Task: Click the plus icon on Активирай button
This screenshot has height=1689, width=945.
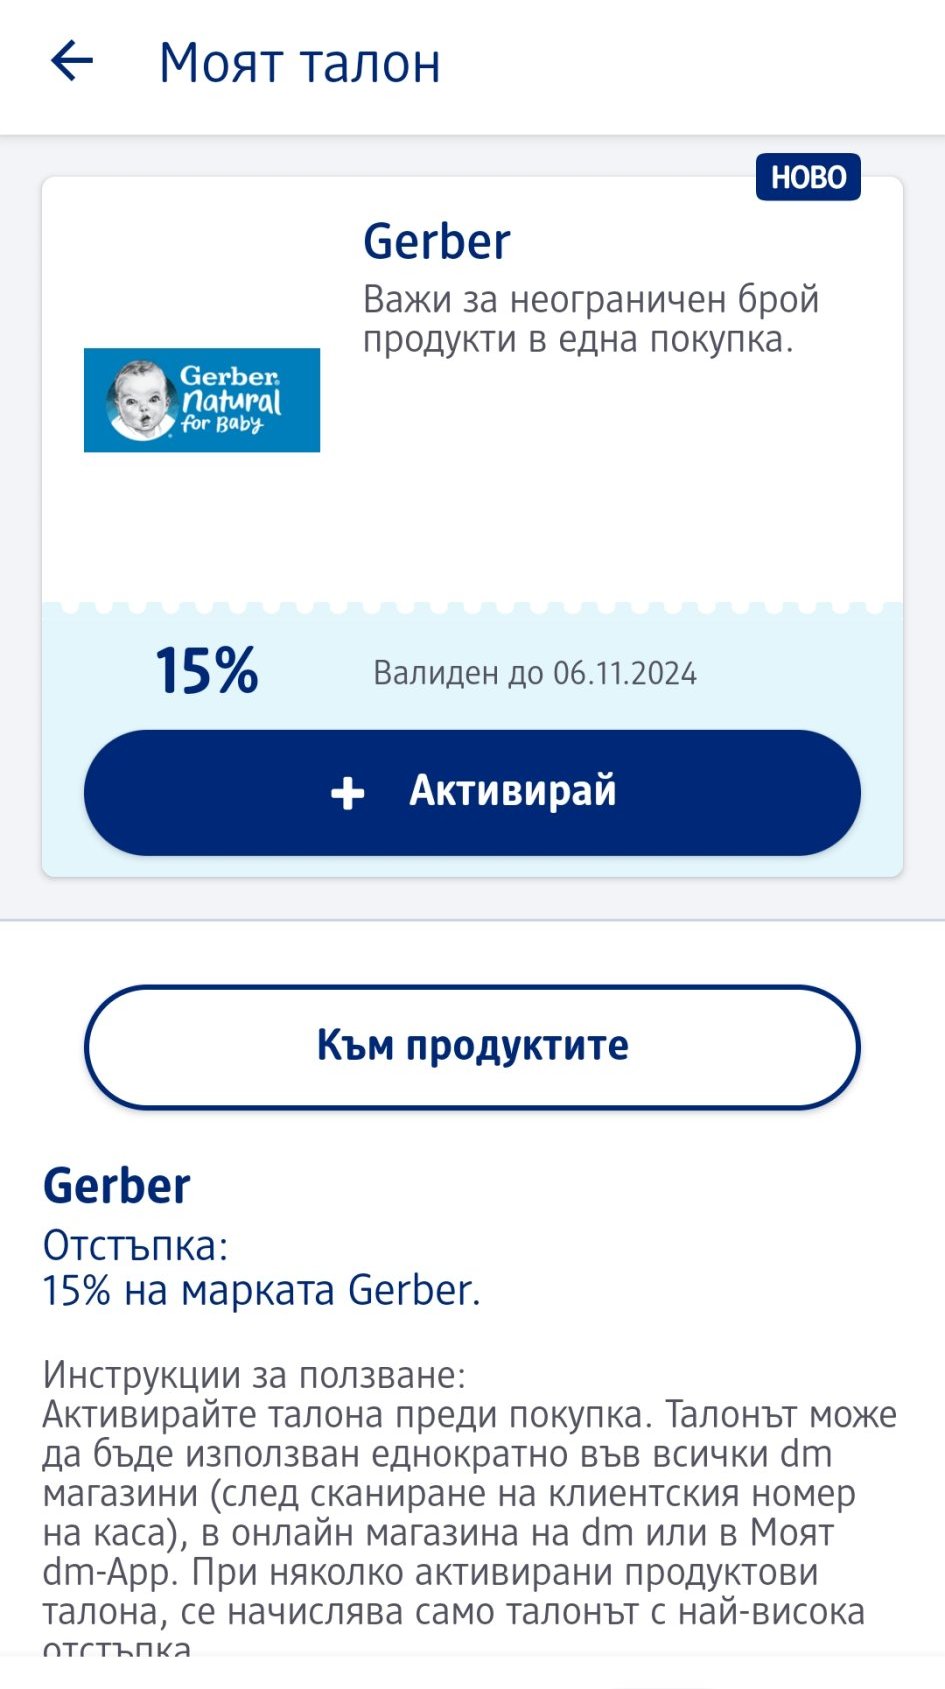Action: click(x=347, y=793)
